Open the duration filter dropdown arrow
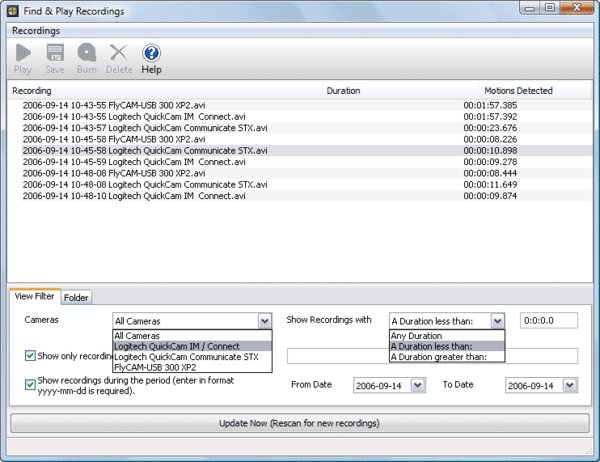 (x=497, y=321)
